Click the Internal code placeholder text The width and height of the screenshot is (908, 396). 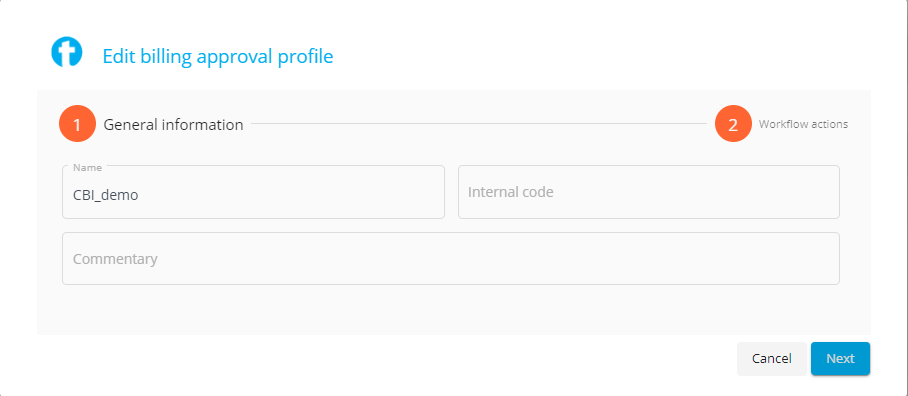(x=511, y=192)
